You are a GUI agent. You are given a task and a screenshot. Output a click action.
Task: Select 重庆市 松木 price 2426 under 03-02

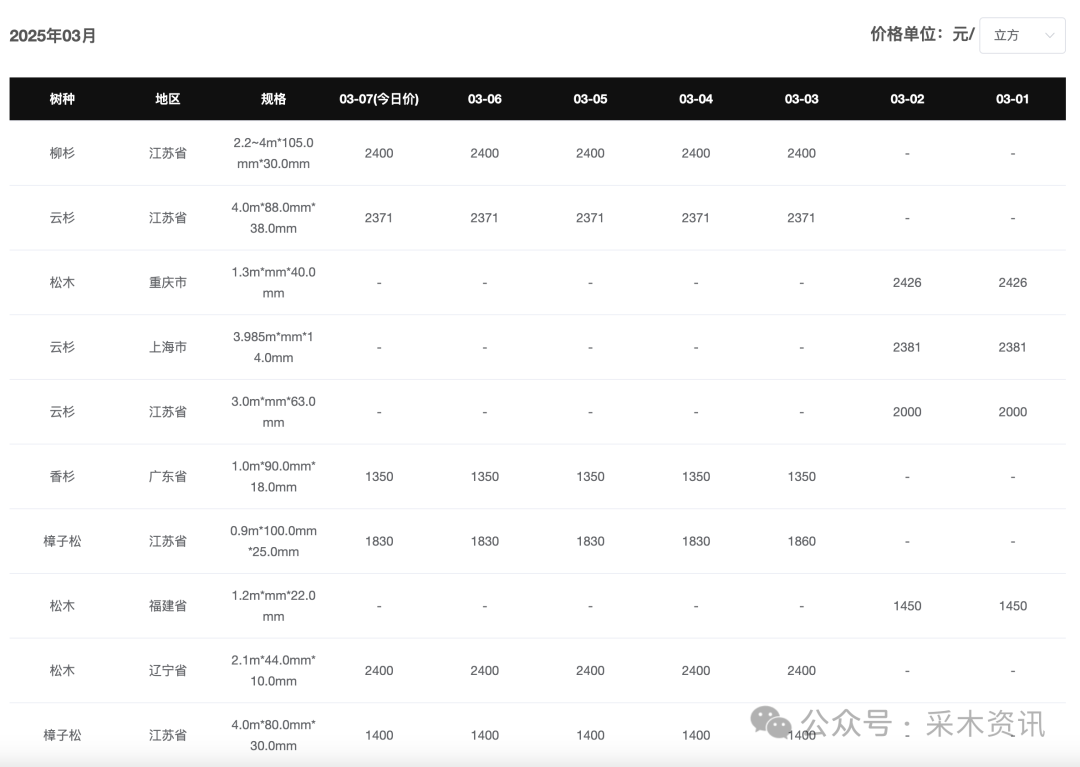[907, 282]
